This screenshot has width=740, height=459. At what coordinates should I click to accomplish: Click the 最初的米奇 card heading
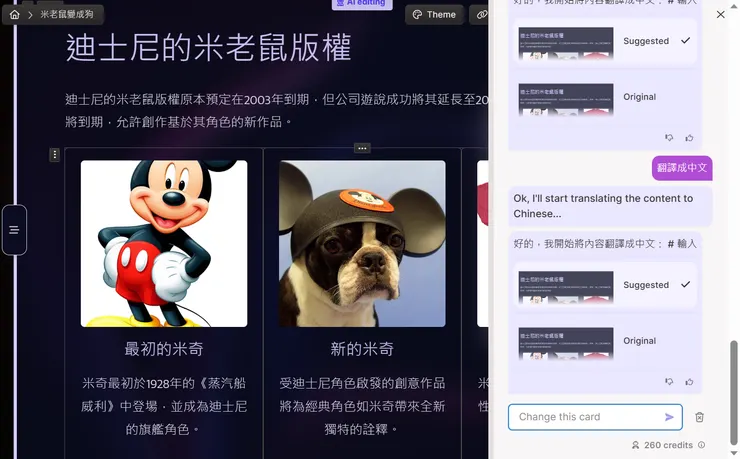coord(164,349)
